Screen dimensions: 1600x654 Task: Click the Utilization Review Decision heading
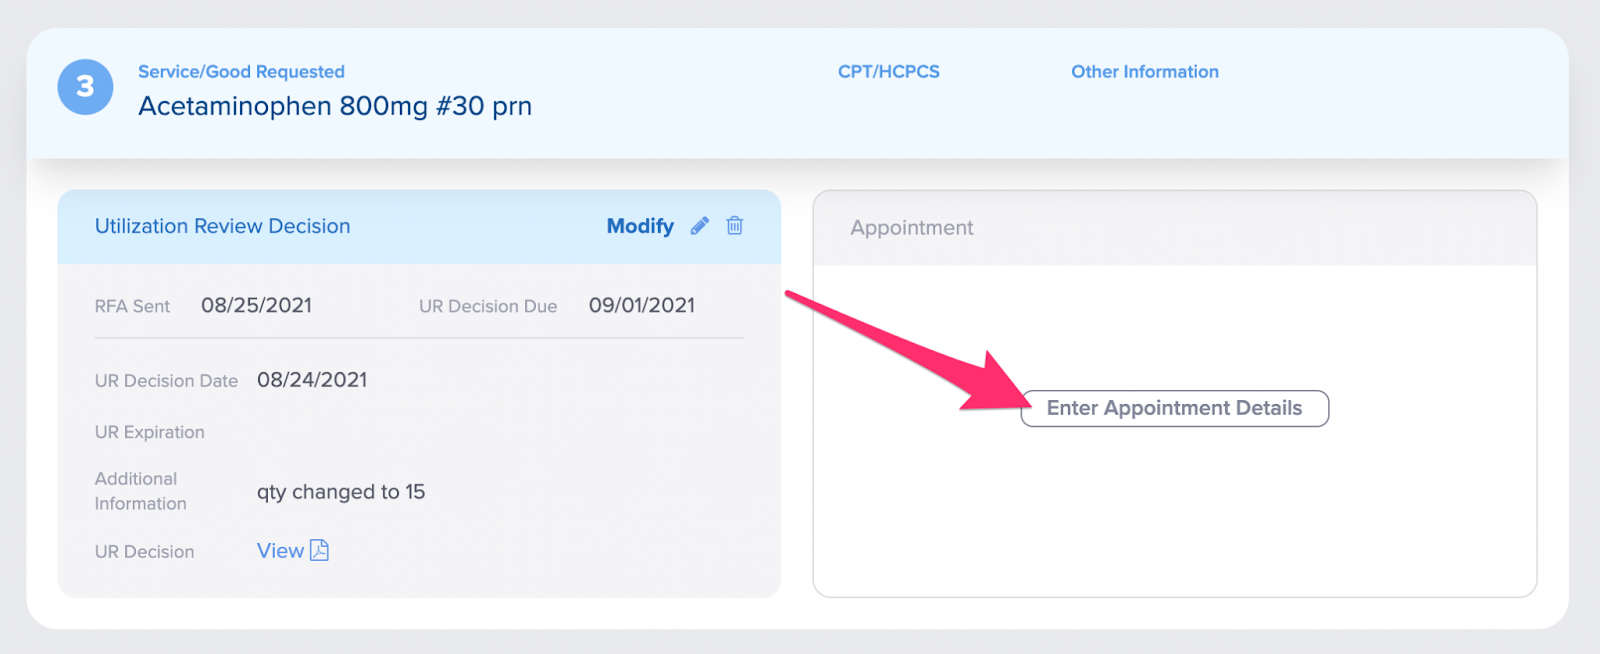point(222,226)
